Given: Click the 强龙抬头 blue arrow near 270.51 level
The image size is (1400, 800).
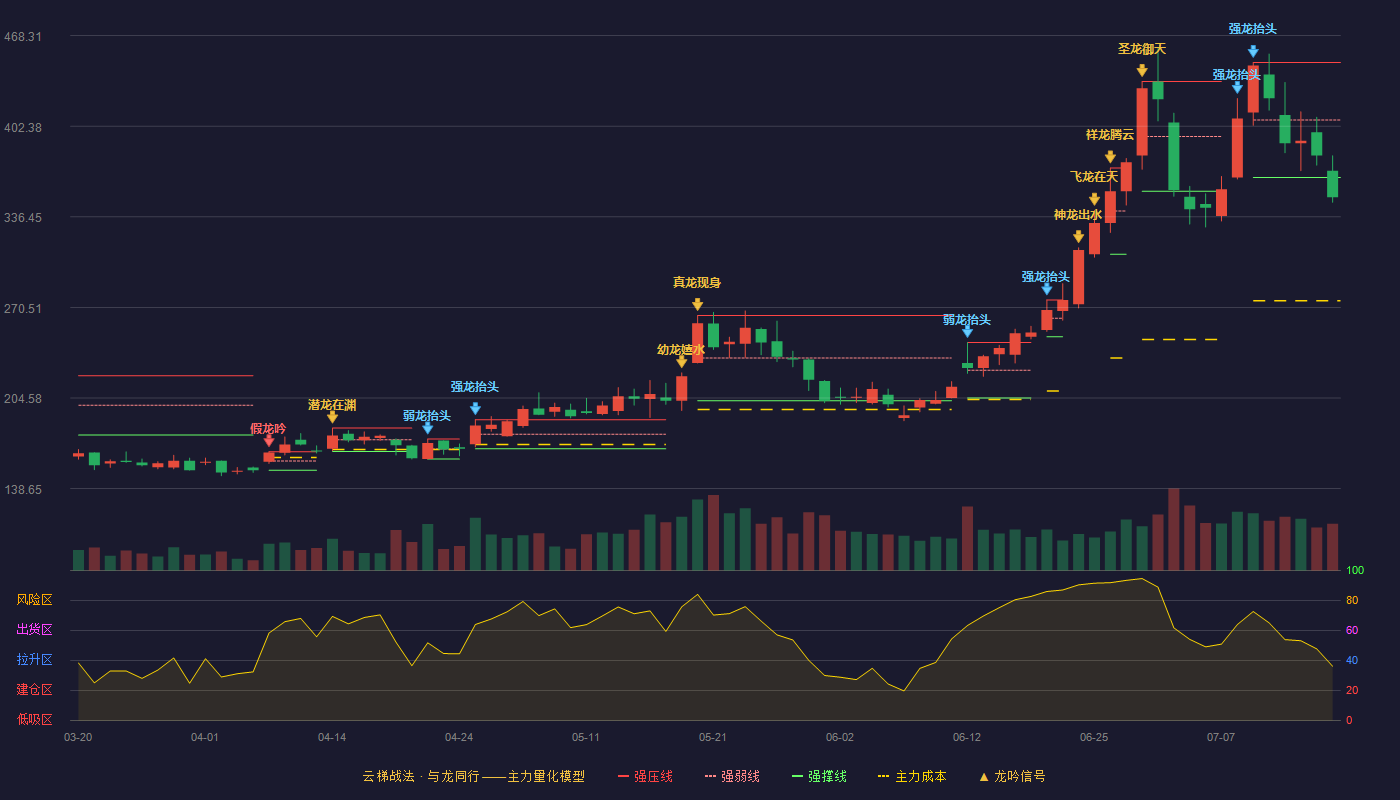Looking at the screenshot, I should point(1046,289).
